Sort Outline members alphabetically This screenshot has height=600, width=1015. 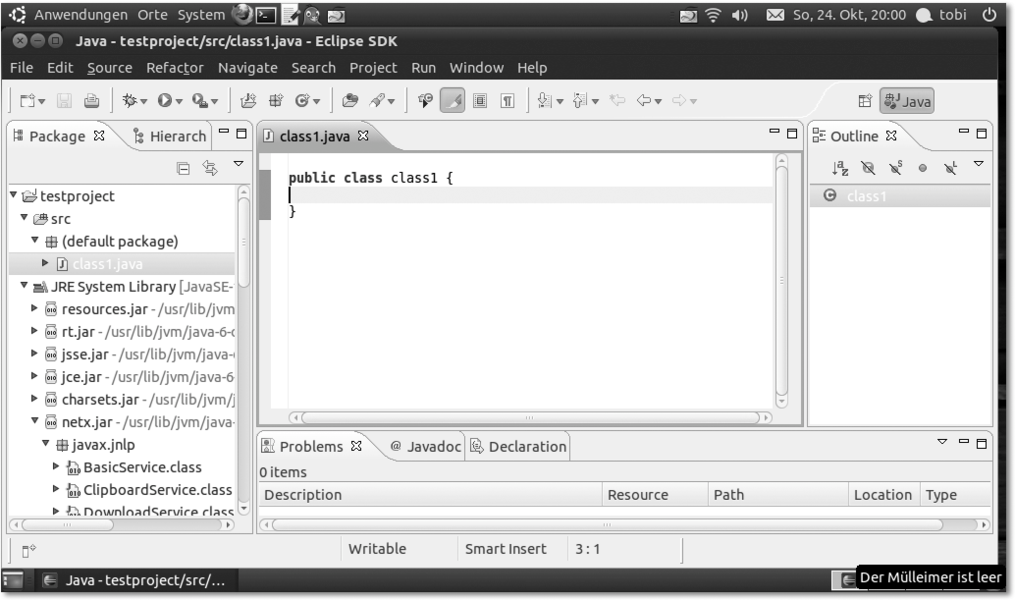[843, 170]
